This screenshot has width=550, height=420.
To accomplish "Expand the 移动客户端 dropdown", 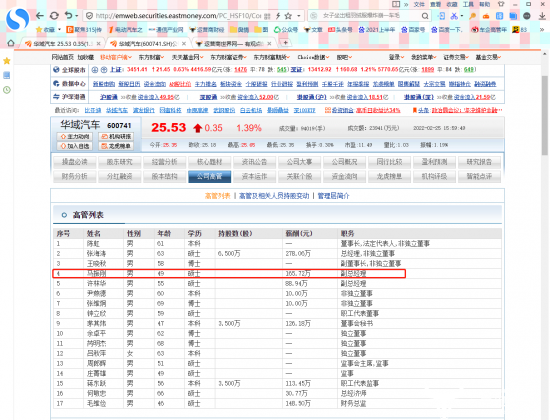I will pyautogui.click(x=116, y=57).
